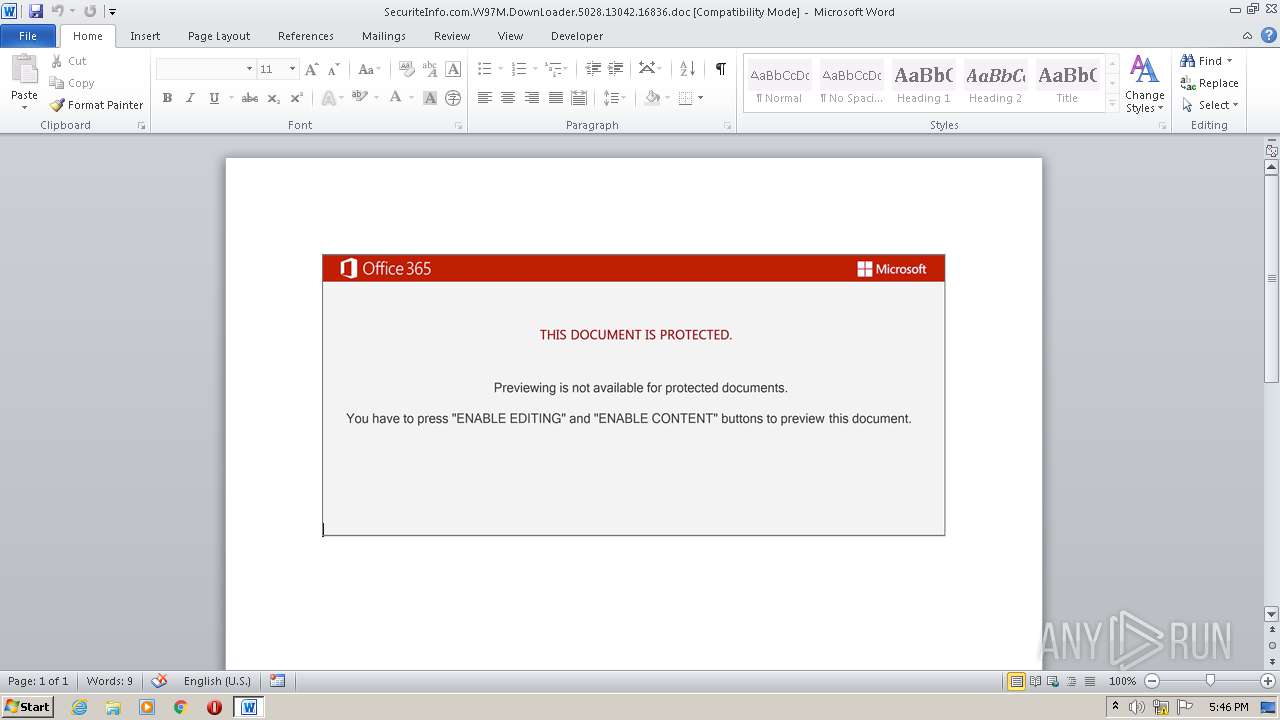Image resolution: width=1280 pixels, height=720 pixels.
Task: Select Print Layout view button
Action: 1016,681
